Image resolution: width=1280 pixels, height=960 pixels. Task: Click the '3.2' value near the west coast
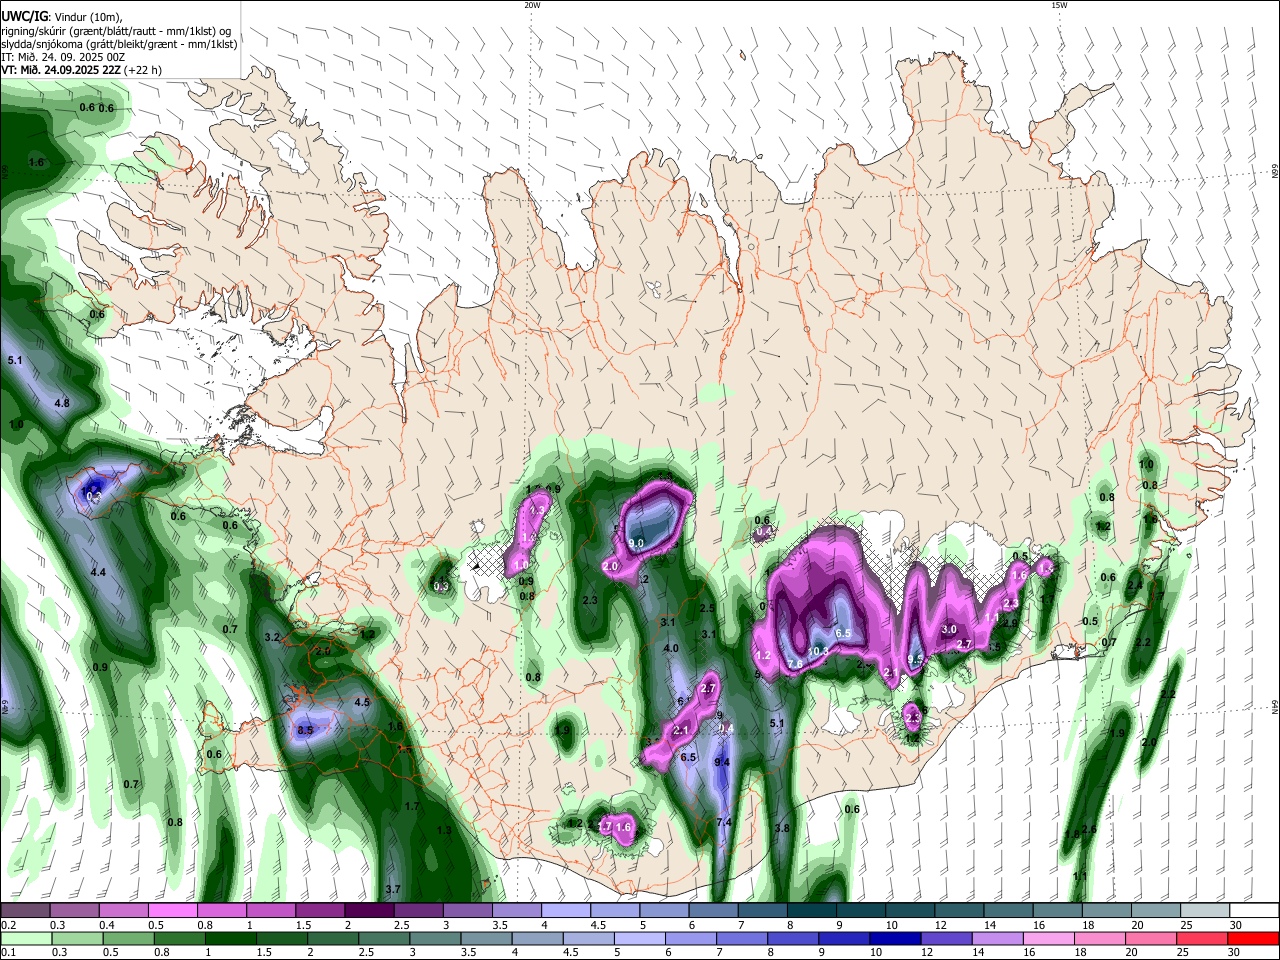[x=272, y=637]
